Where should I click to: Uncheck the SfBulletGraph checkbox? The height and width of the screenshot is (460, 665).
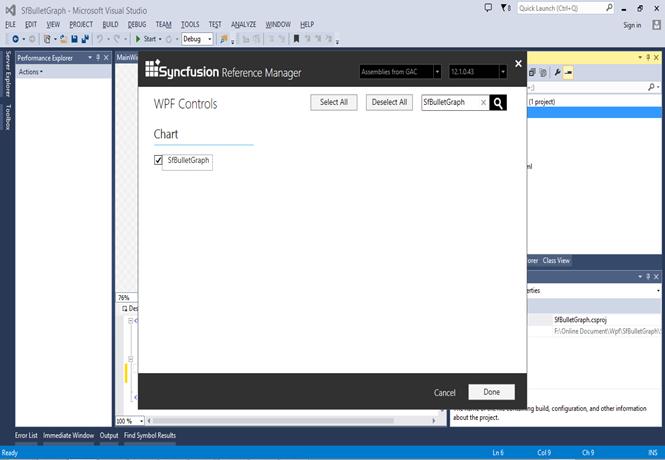(158, 160)
